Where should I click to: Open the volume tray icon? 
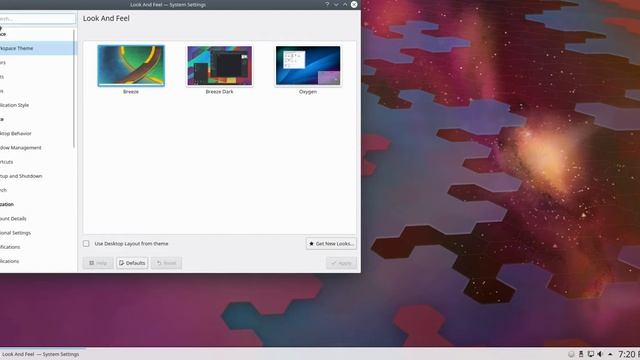coord(600,354)
